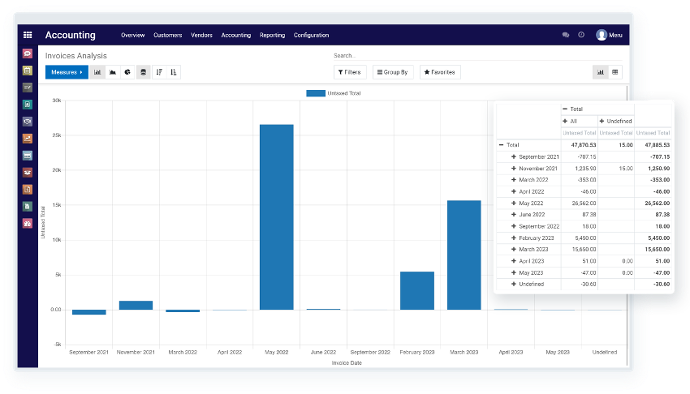
Task: Open the apps grid menu icon
Action: point(28,35)
